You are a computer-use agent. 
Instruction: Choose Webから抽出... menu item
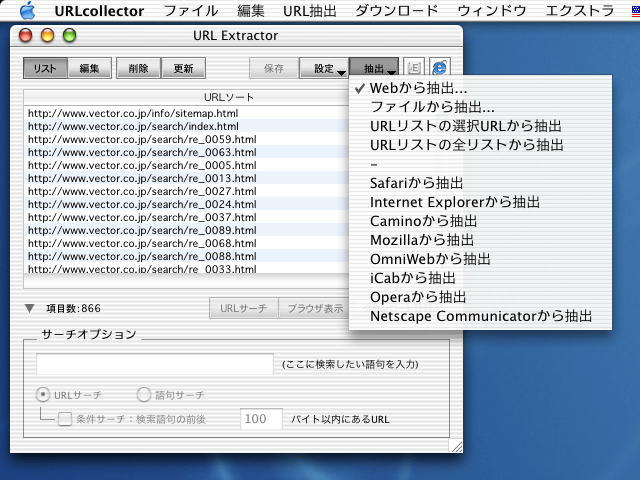point(480,88)
